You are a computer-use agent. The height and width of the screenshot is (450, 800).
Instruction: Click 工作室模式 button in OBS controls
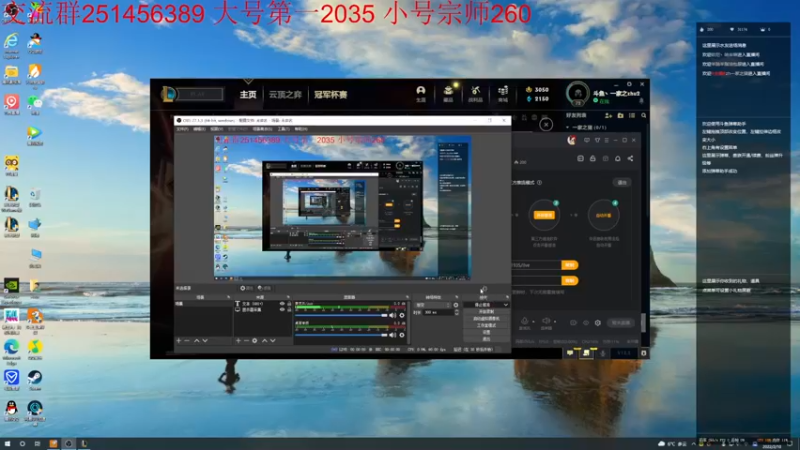click(486, 325)
